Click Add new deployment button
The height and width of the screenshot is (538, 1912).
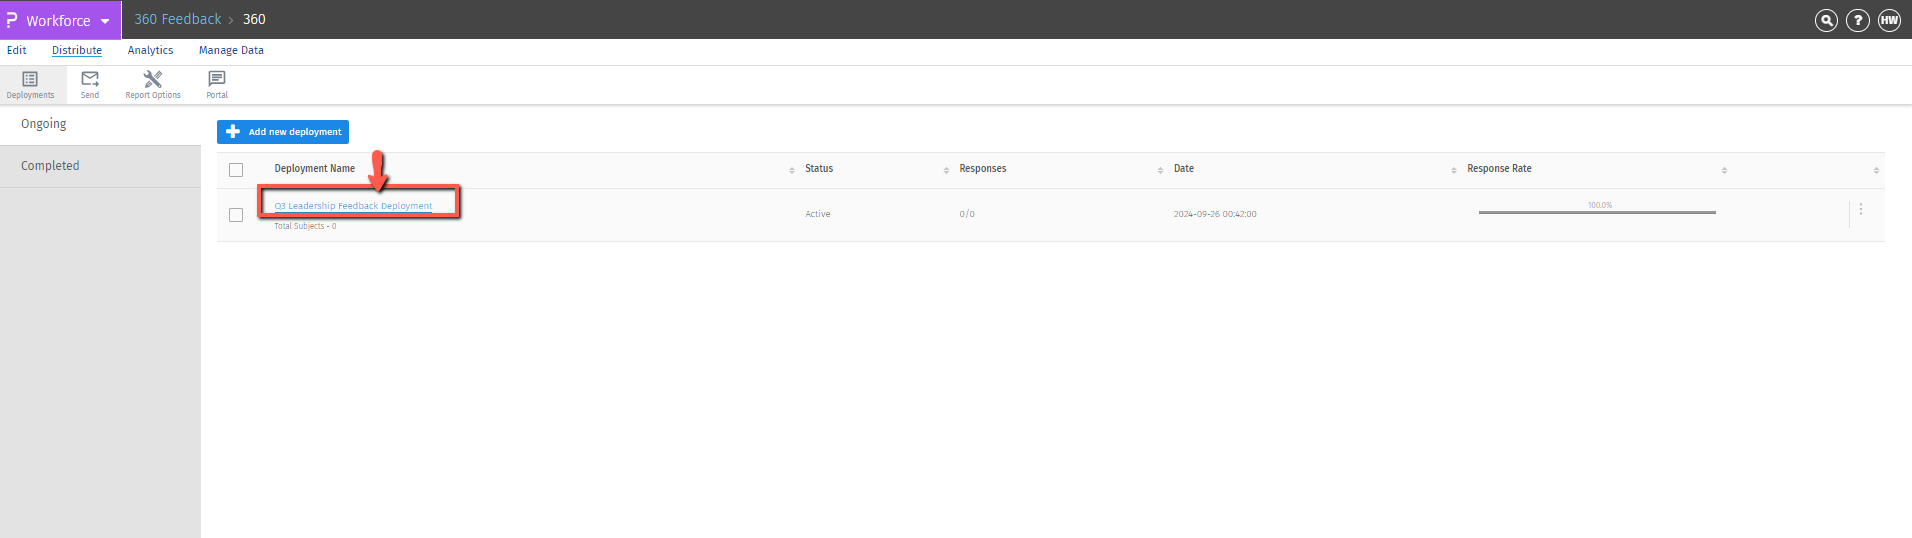coord(283,132)
